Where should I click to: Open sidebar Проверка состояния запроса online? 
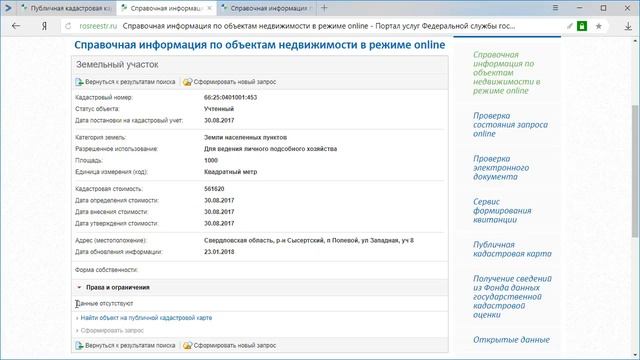(x=510, y=124)
